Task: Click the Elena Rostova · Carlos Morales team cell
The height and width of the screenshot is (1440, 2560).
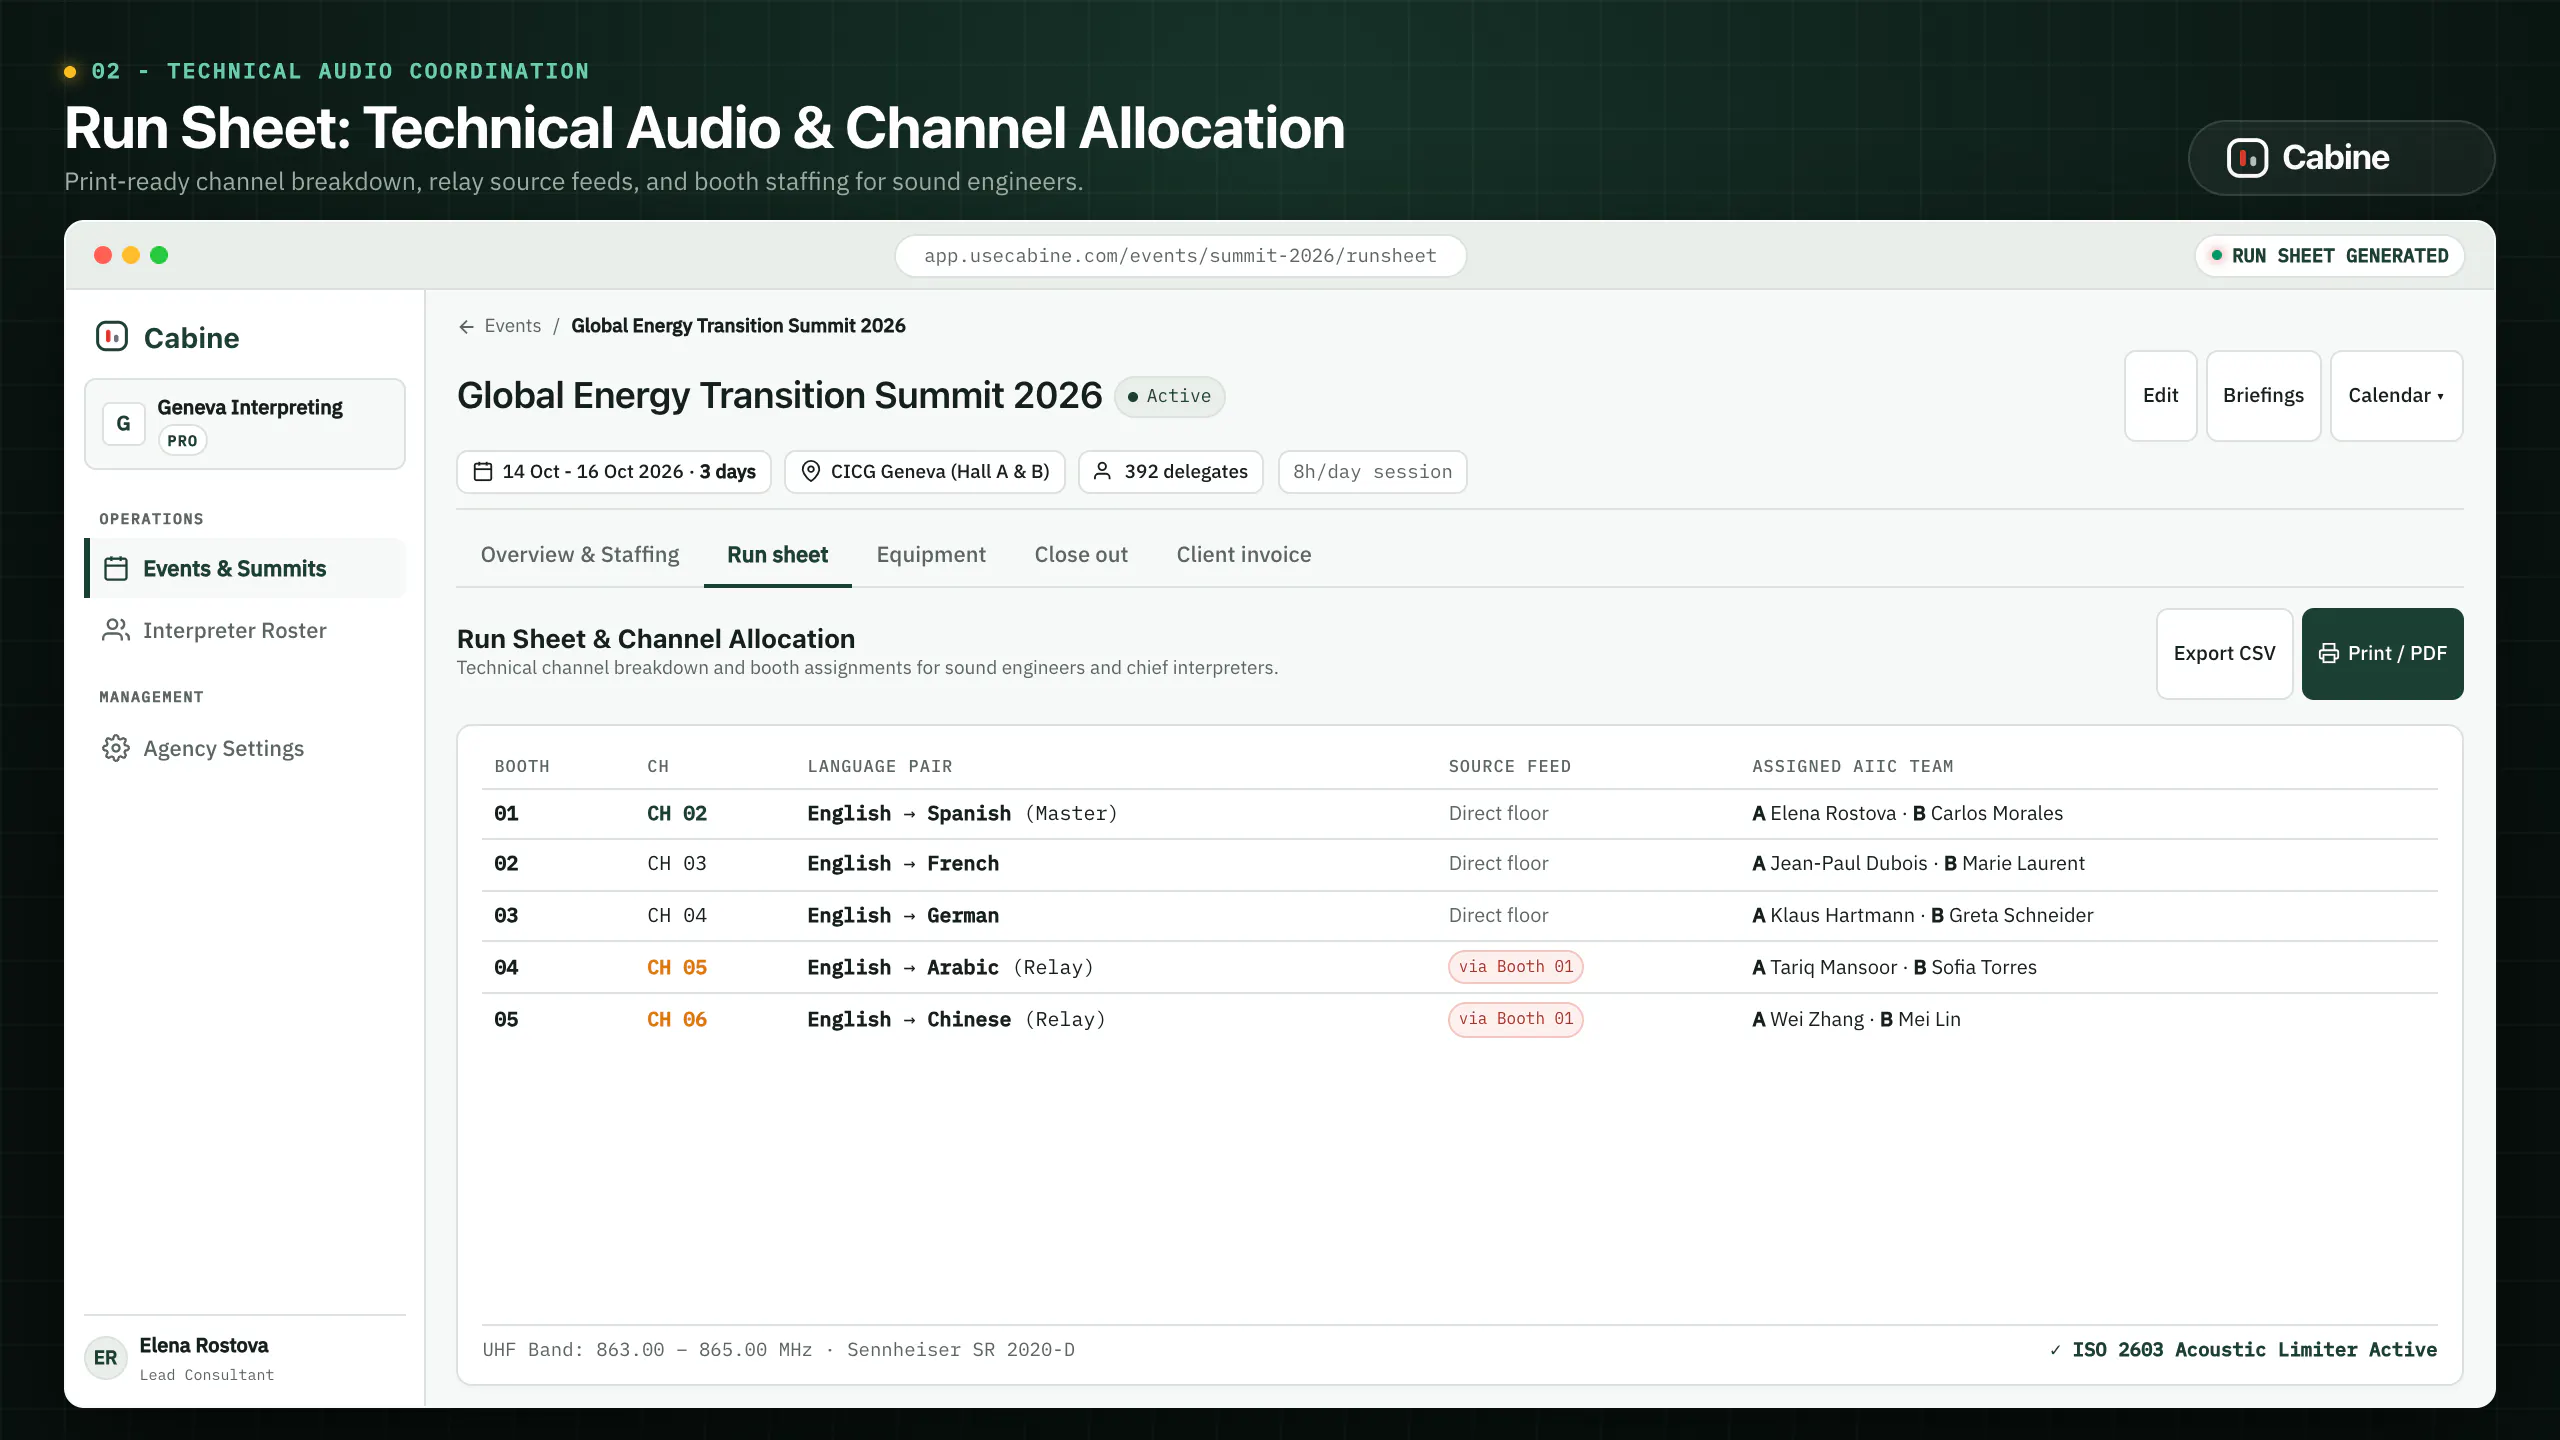Action: click(x=1907, y=814)
